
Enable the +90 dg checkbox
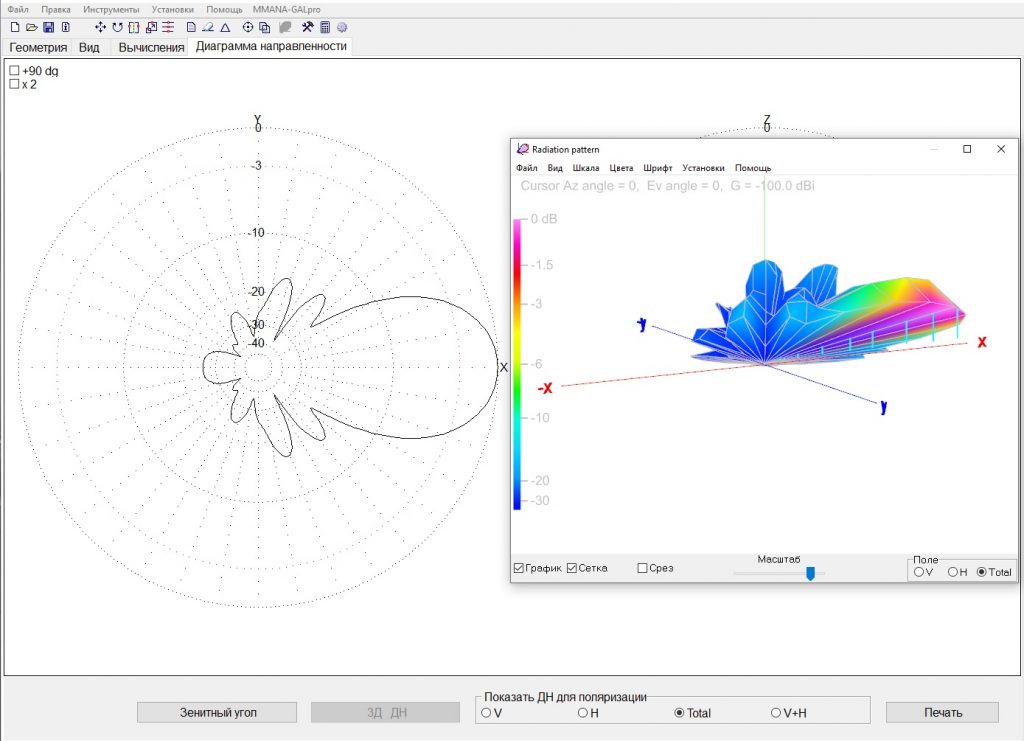tap(14, 71)
